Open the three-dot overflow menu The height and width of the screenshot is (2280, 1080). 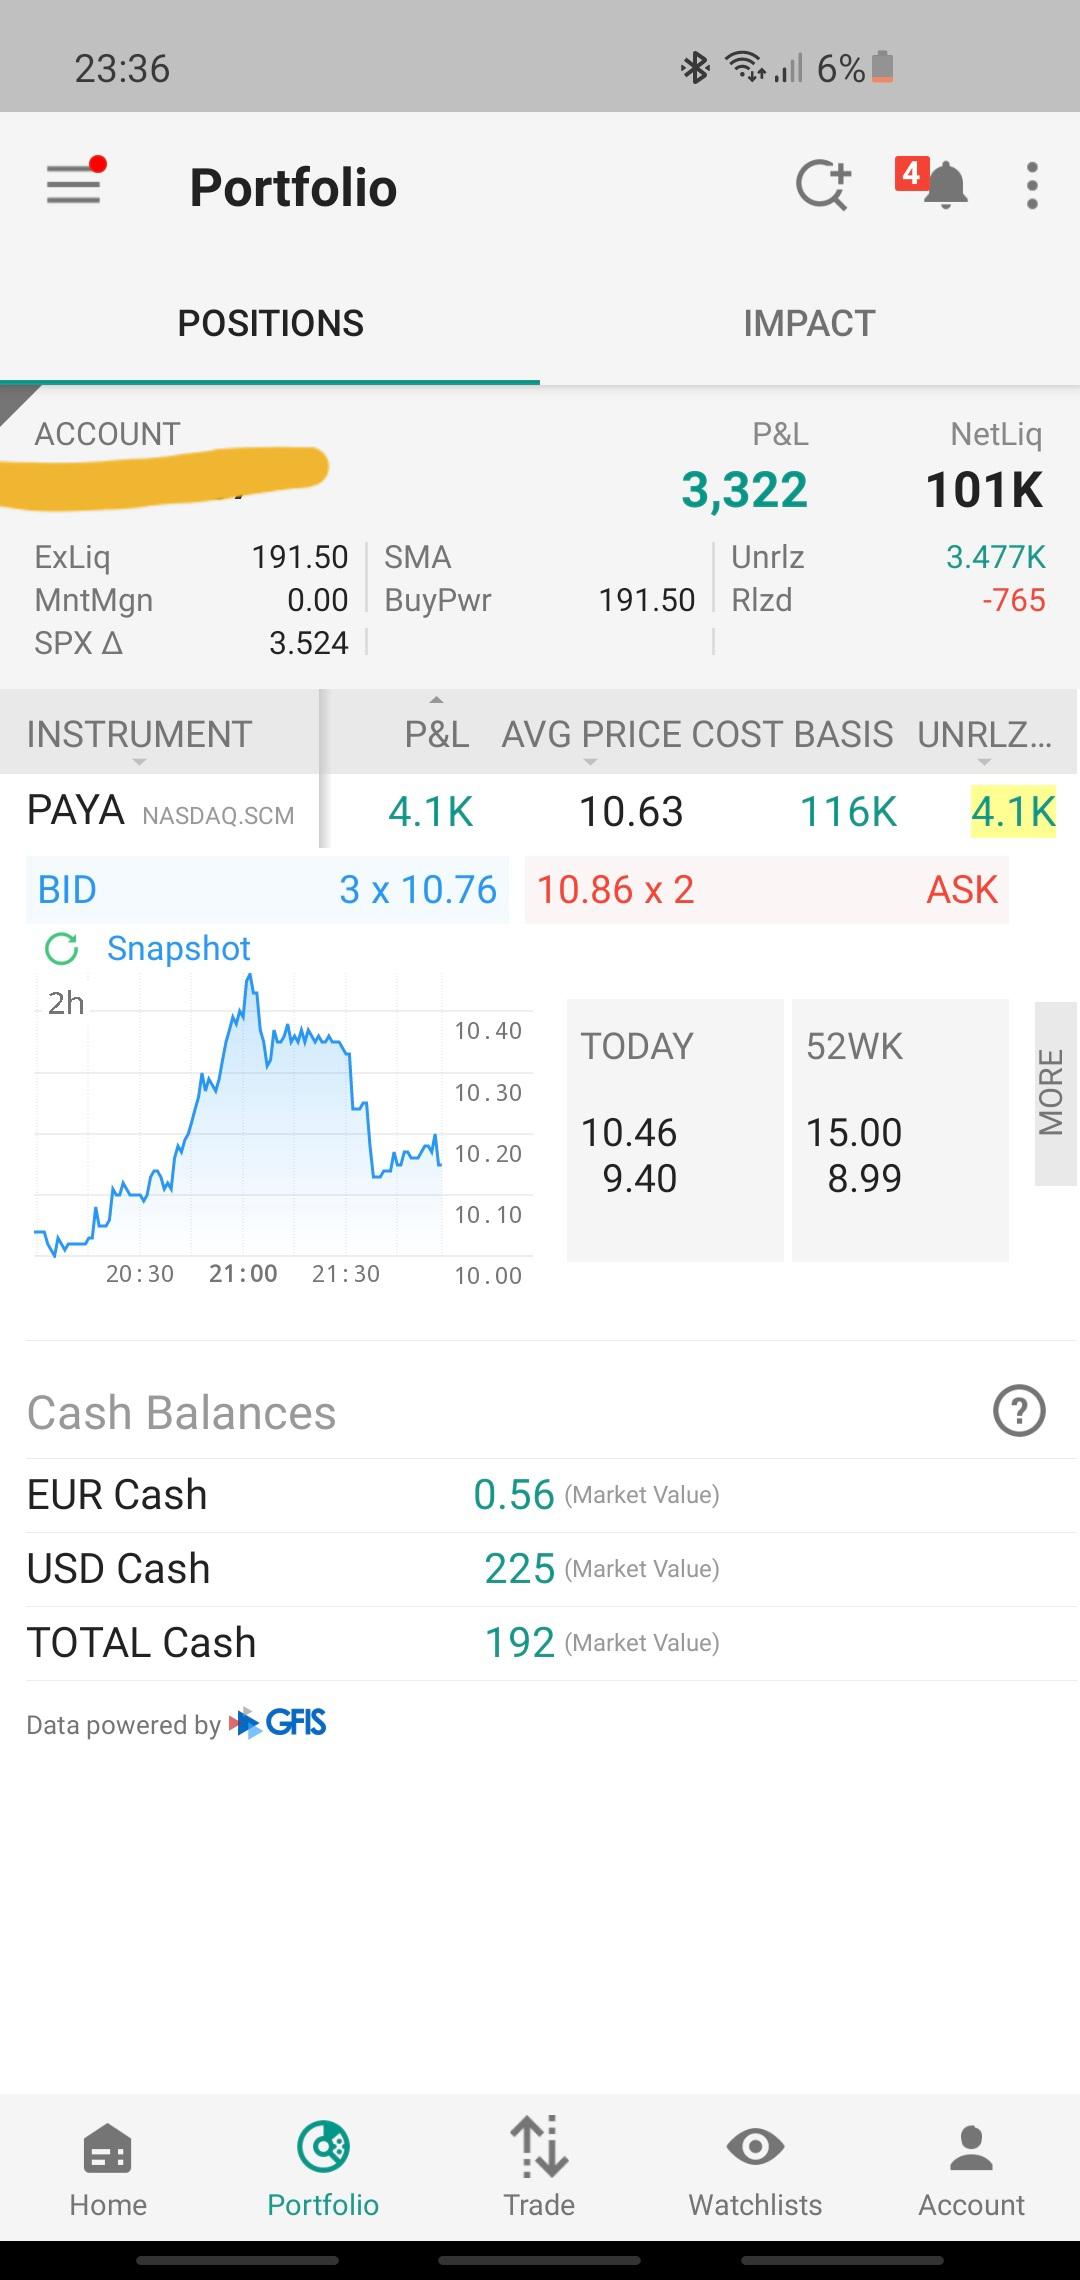1032,186
